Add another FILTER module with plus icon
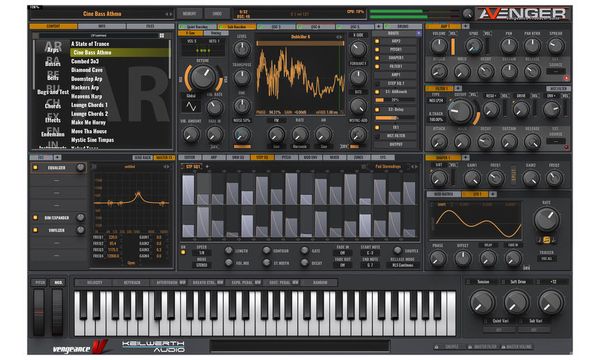This screenshot has height=360, width=600. [x=458, y=88]
